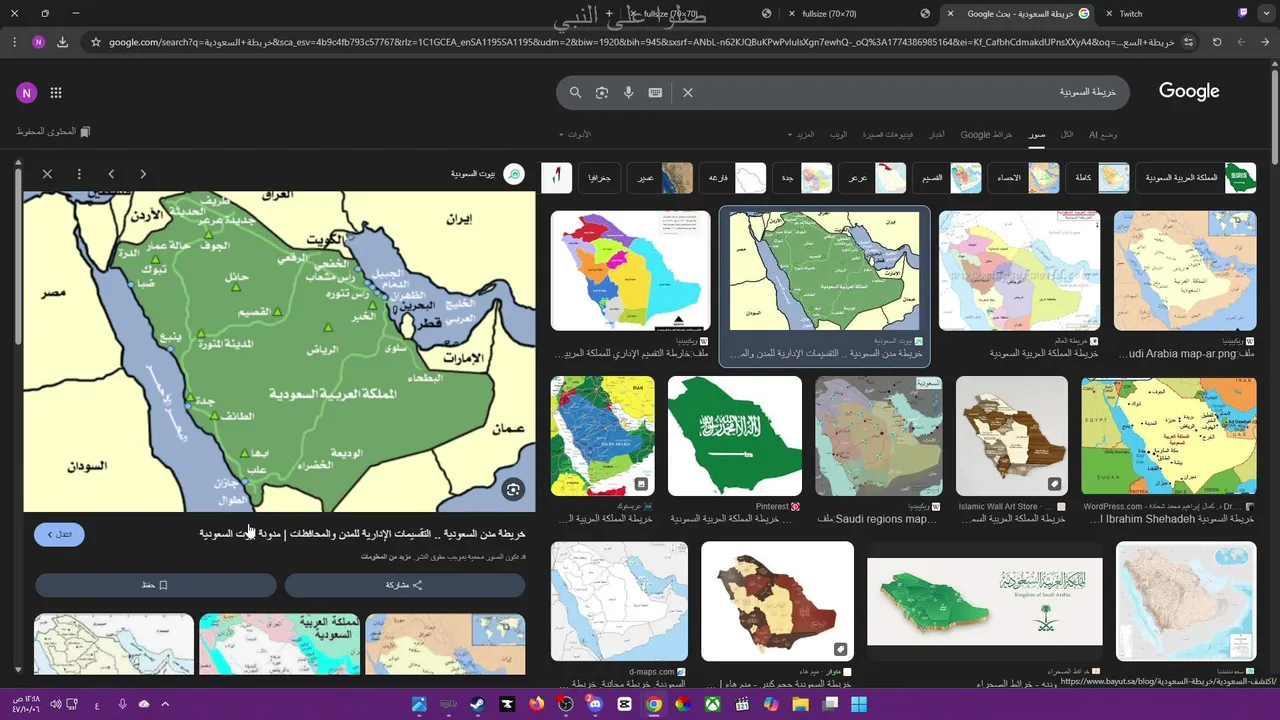The height and width of the screenshot is (720, 1280).
Task: Open the on-screen keyboard input tool
Action: tap(655, 92)
